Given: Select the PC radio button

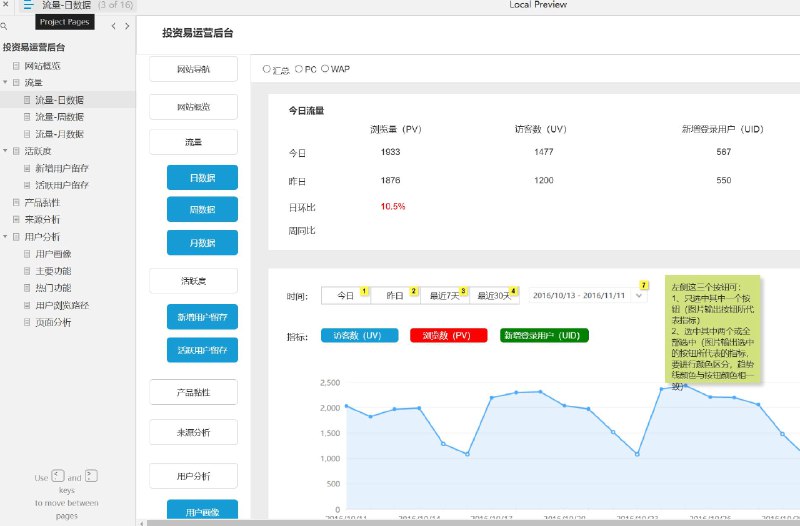Looking at the screenshot, I should pos(299,69).
